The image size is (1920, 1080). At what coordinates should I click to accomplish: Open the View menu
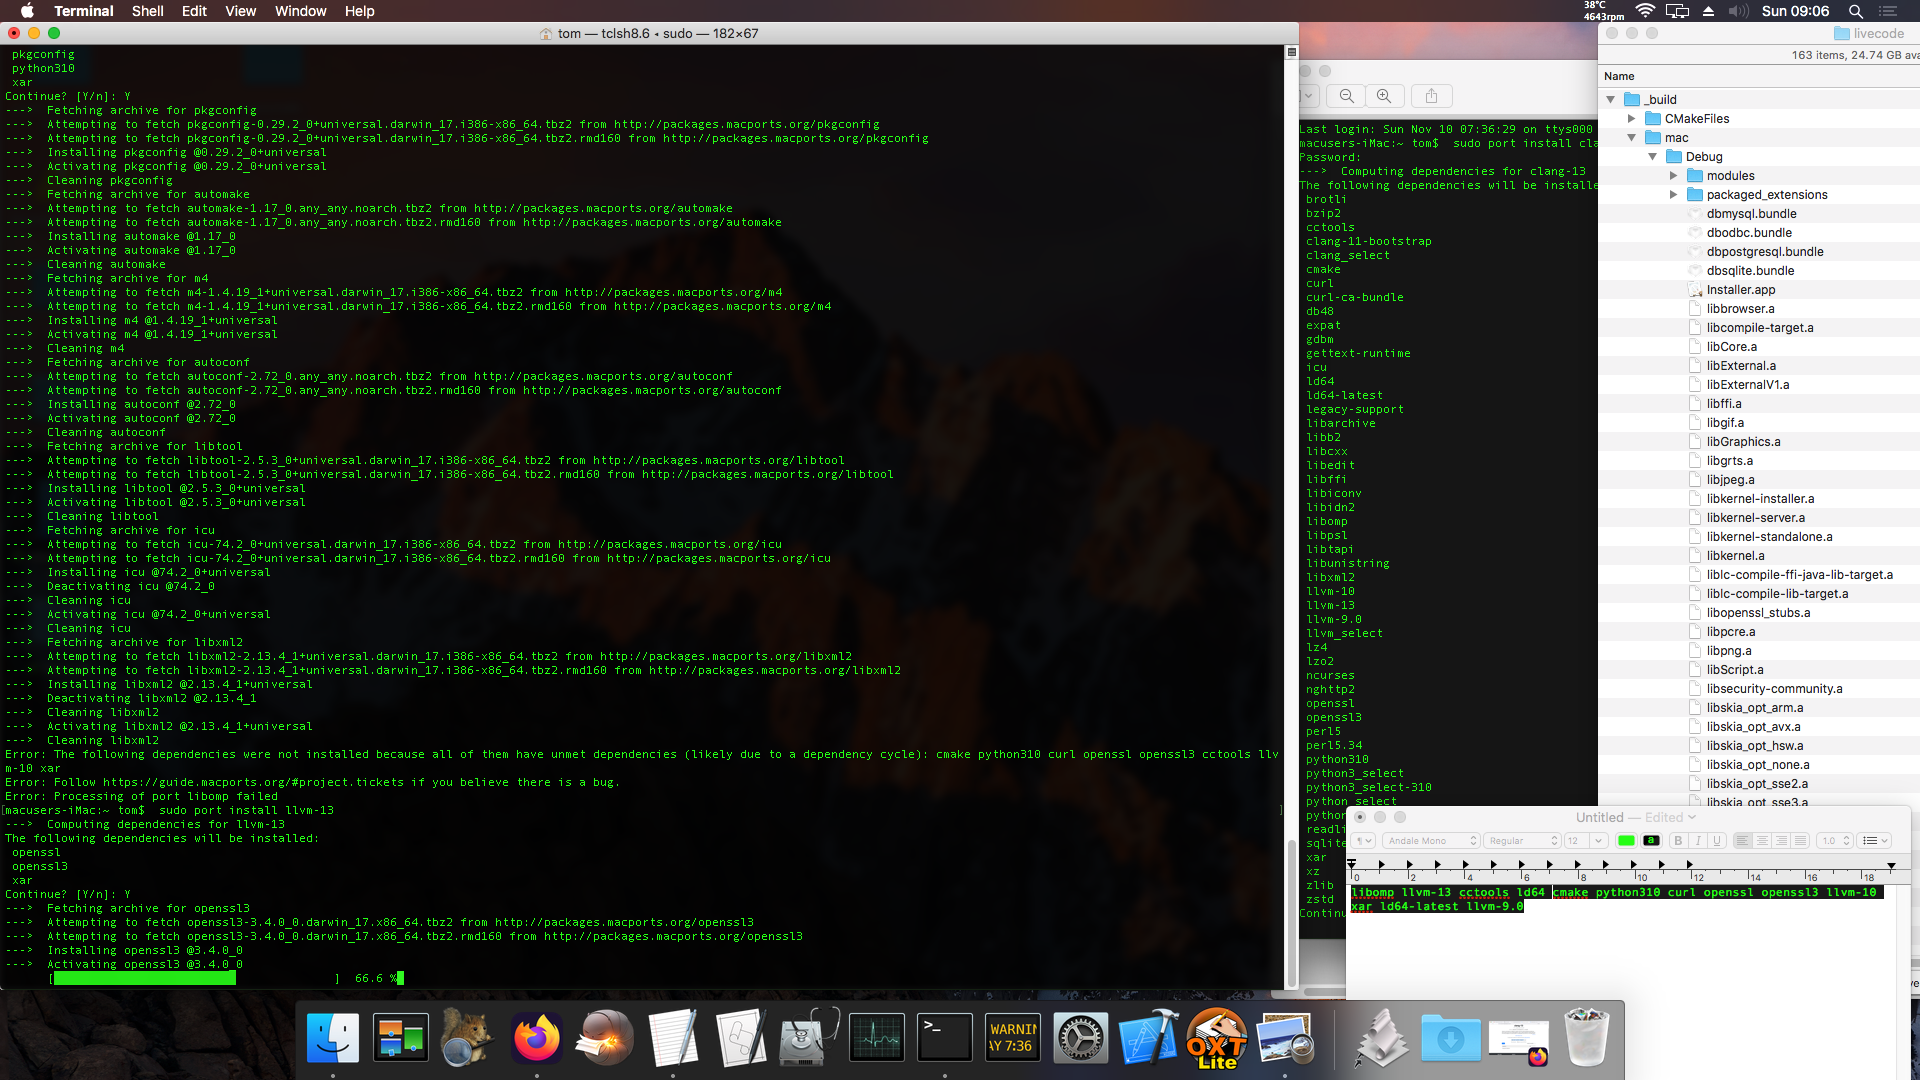pos(240,11)
